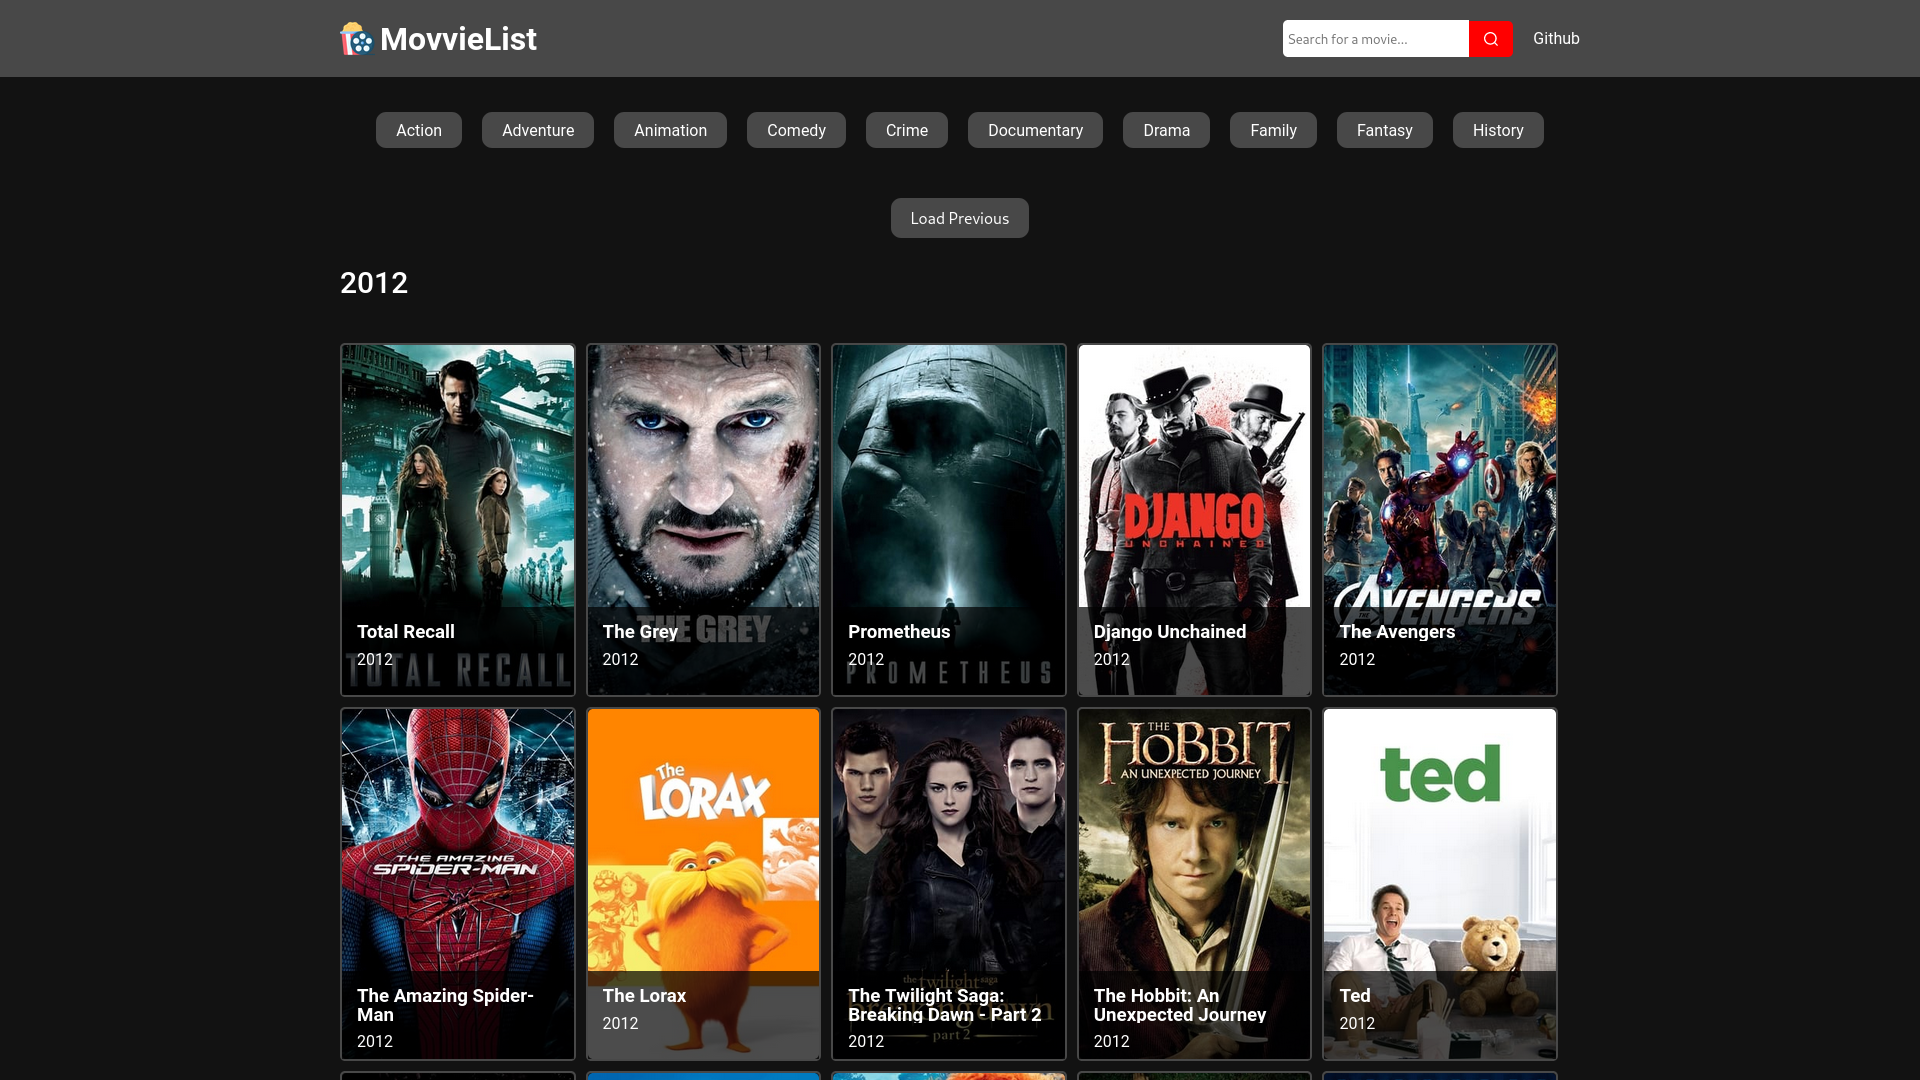Viewport: 1920px width, 1080px height.
Task: Choose the Animation genre chip
Action: point(670,130)
